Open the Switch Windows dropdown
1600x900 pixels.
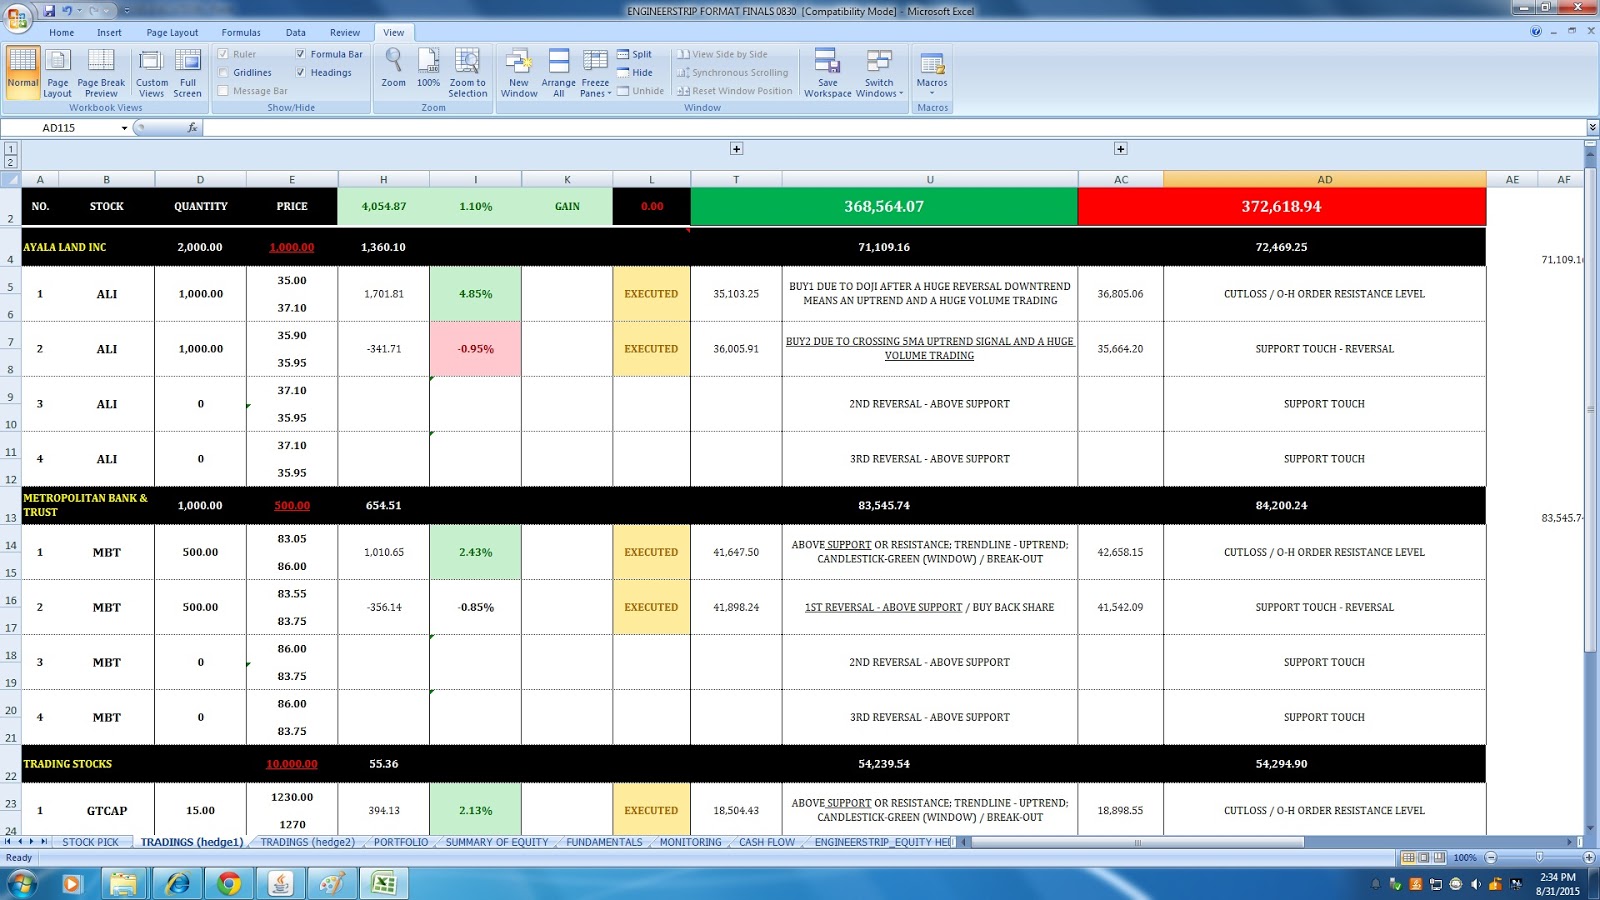click(879, 72)
